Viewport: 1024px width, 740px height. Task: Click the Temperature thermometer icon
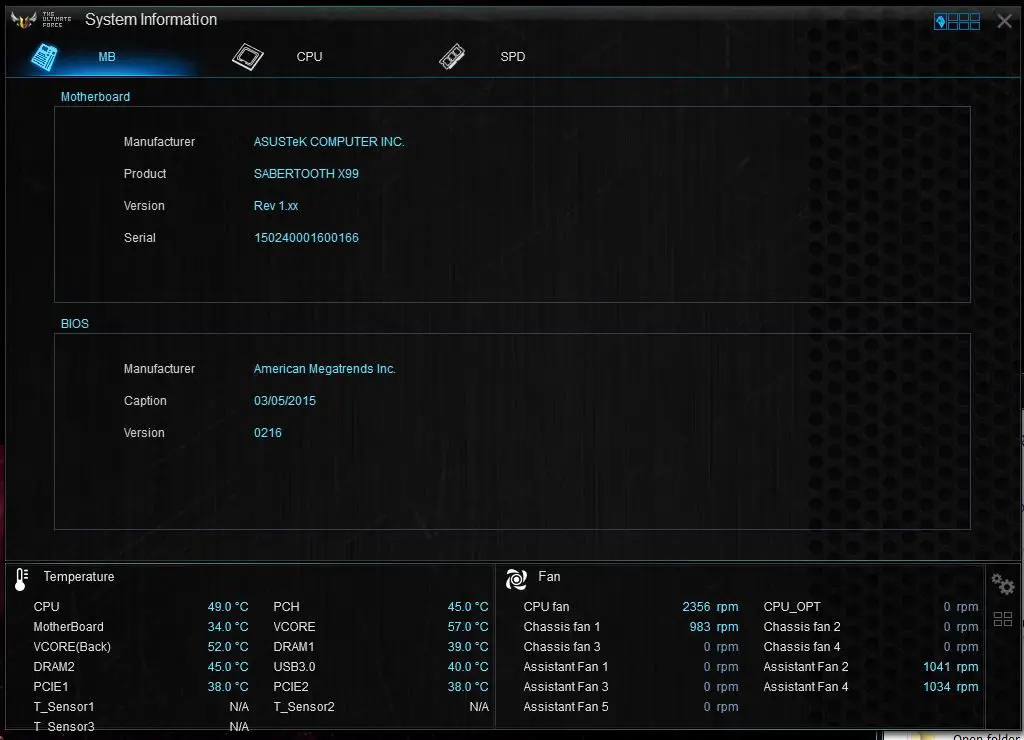[22, 579]
